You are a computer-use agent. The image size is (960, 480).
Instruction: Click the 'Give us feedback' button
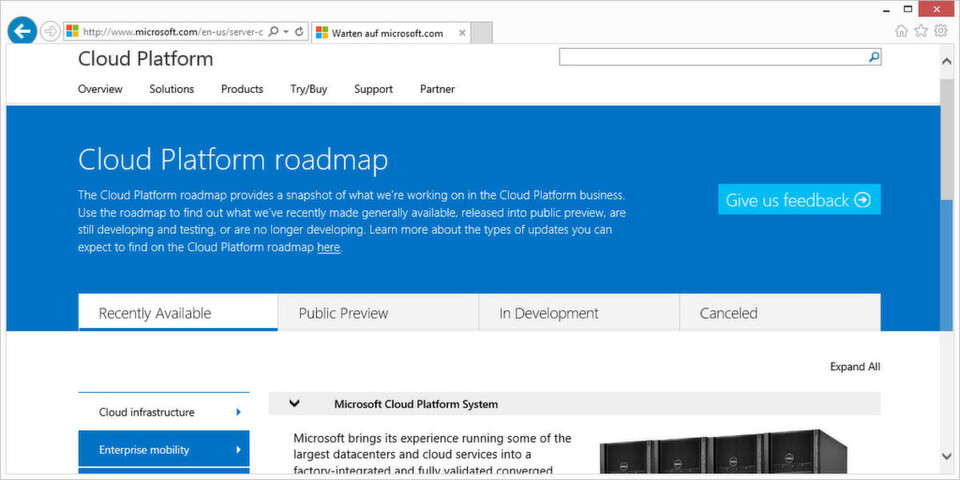click(800, 200)
